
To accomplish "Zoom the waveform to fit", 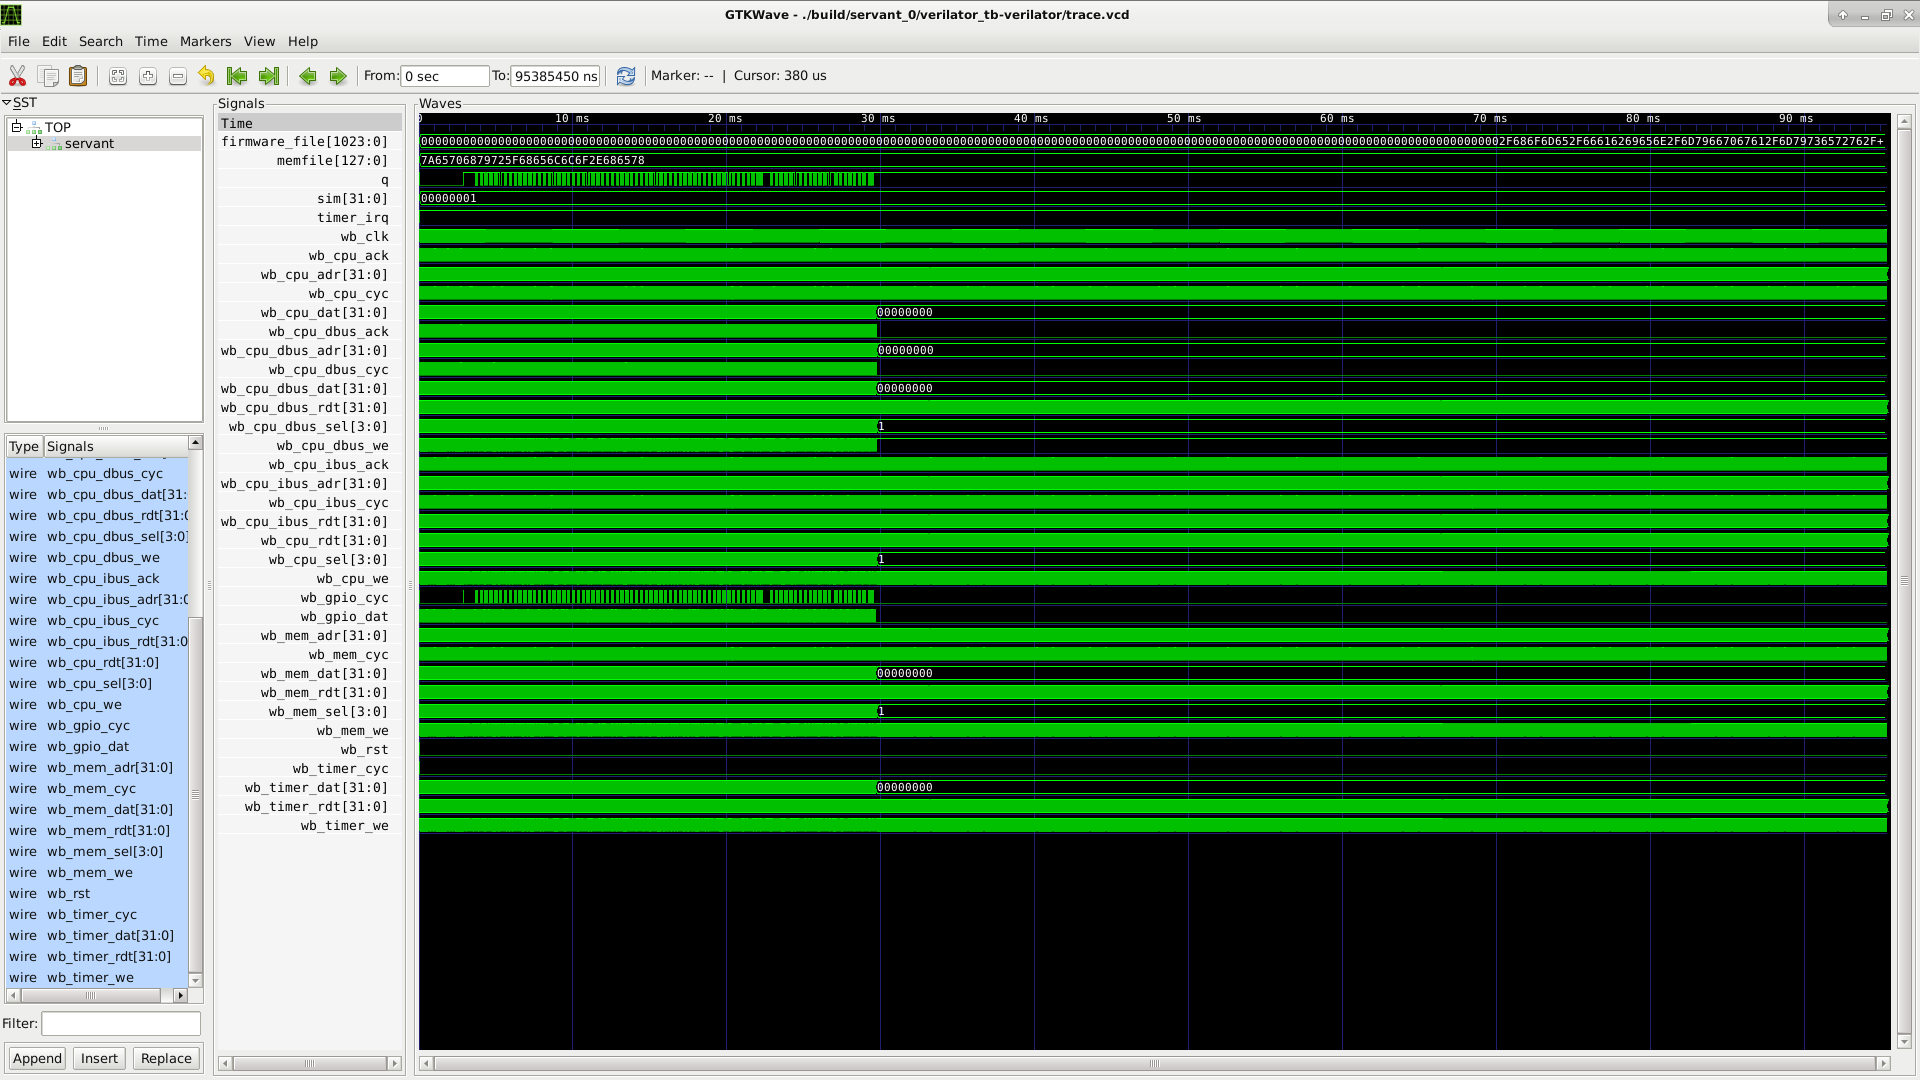I will tap(118, 75).
